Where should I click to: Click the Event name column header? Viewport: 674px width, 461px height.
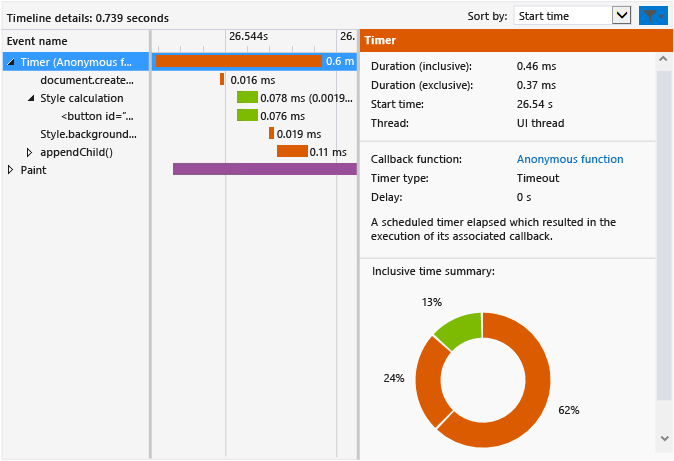[x=37, y=41]
